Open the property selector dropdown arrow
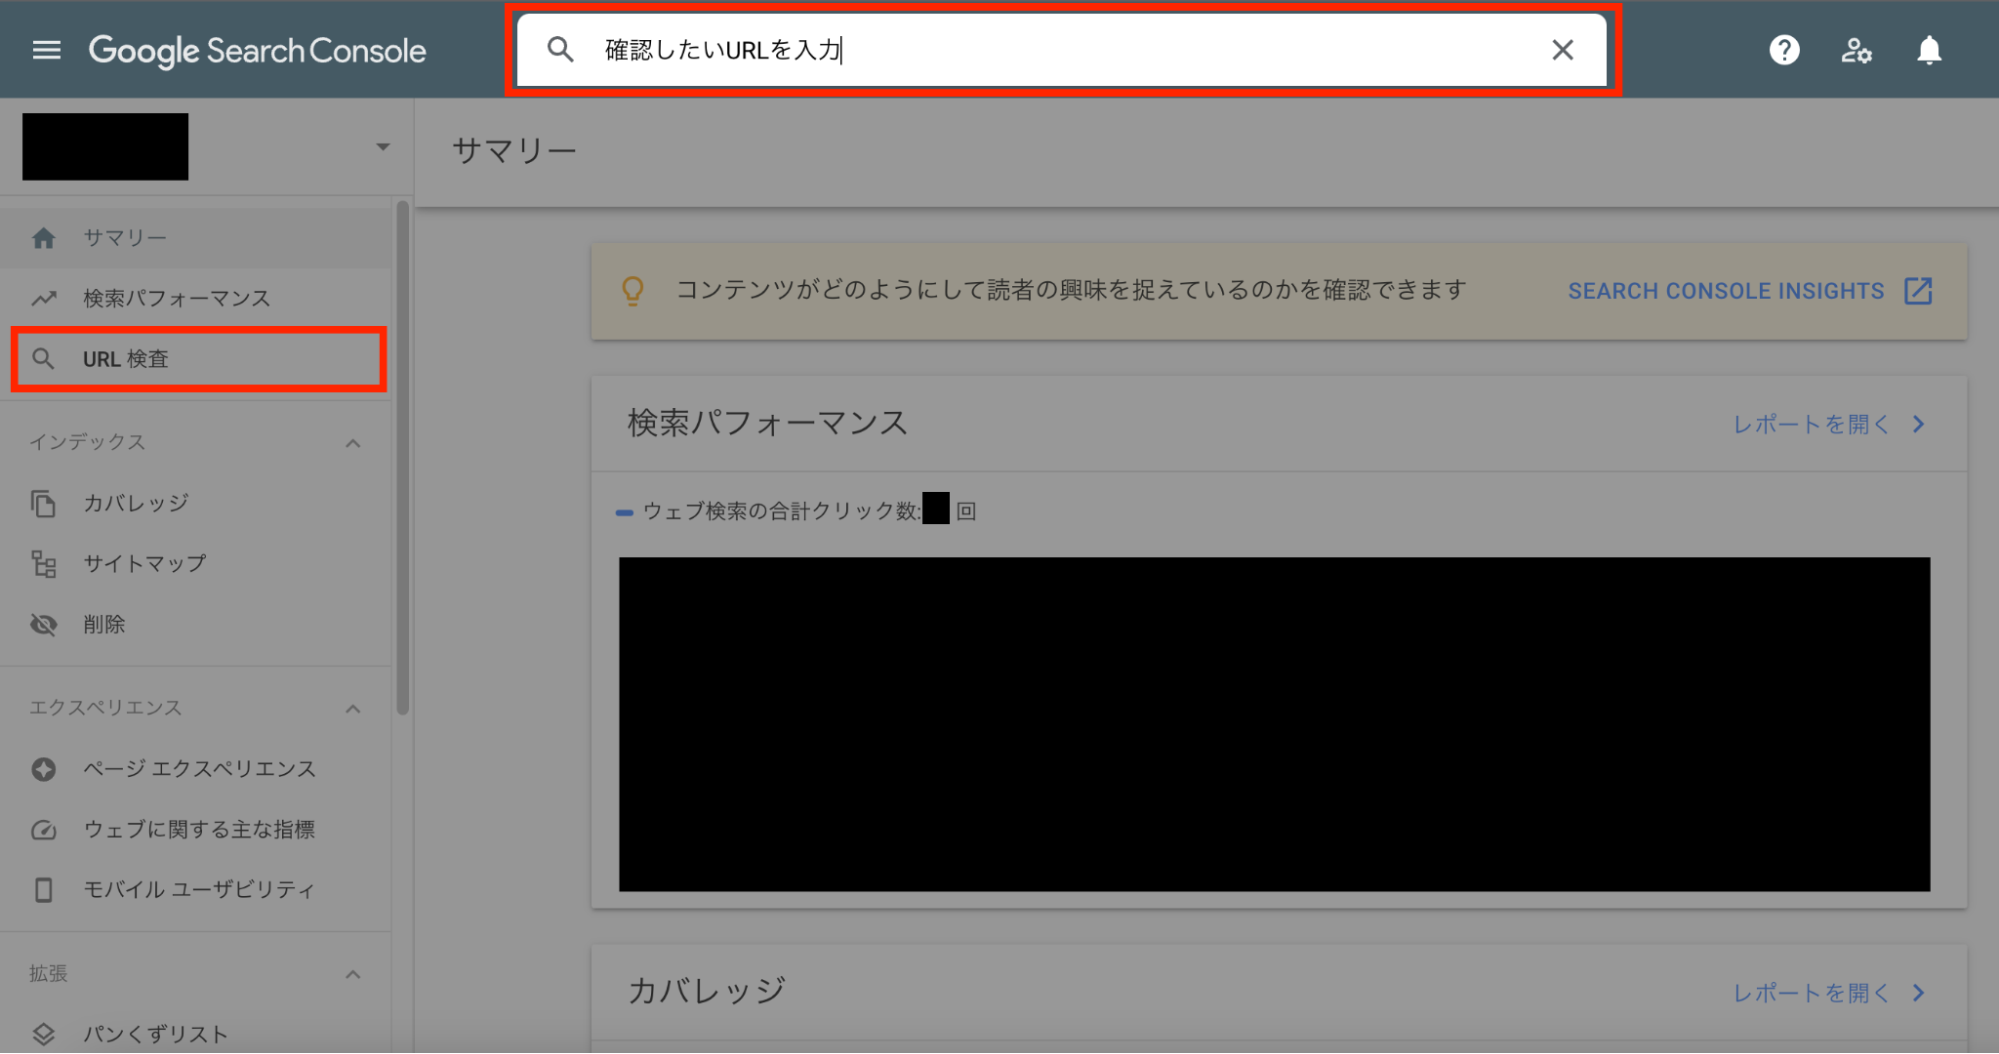The width and height of the screenshot is (1999, 1054). pyautogui.click(x=383, y=147)
